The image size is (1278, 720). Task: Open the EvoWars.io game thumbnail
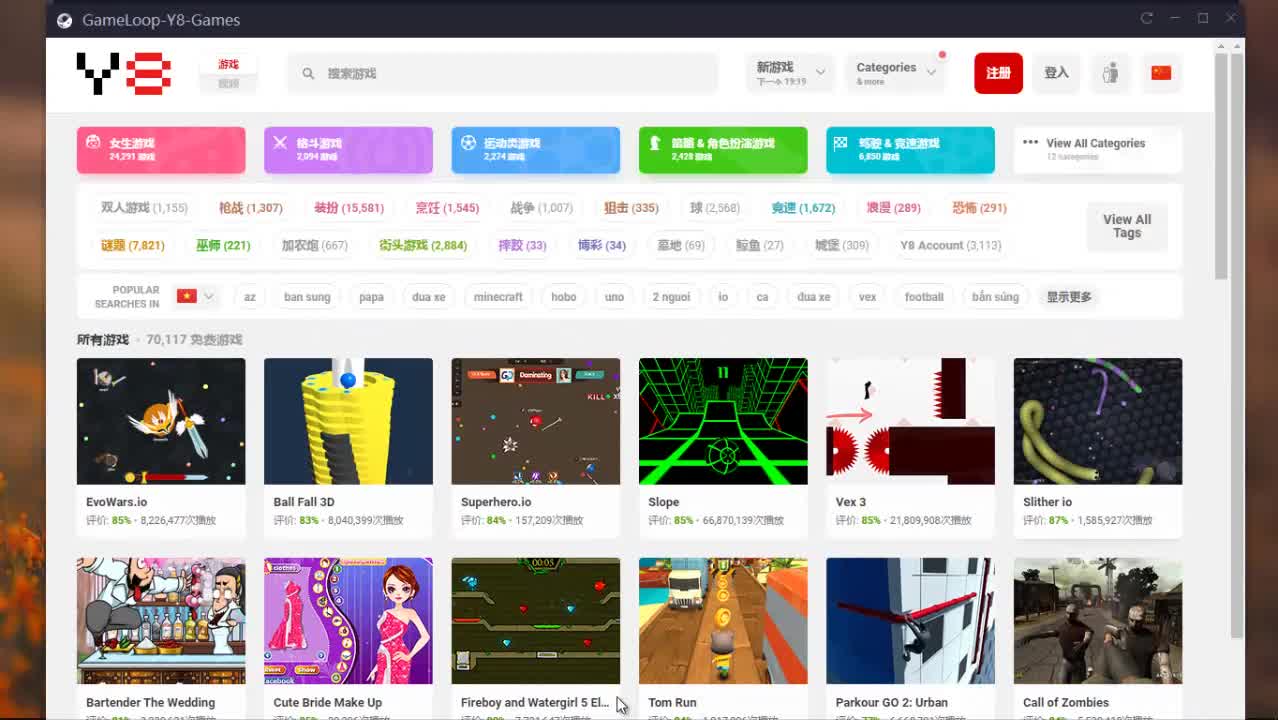(161, 421)
